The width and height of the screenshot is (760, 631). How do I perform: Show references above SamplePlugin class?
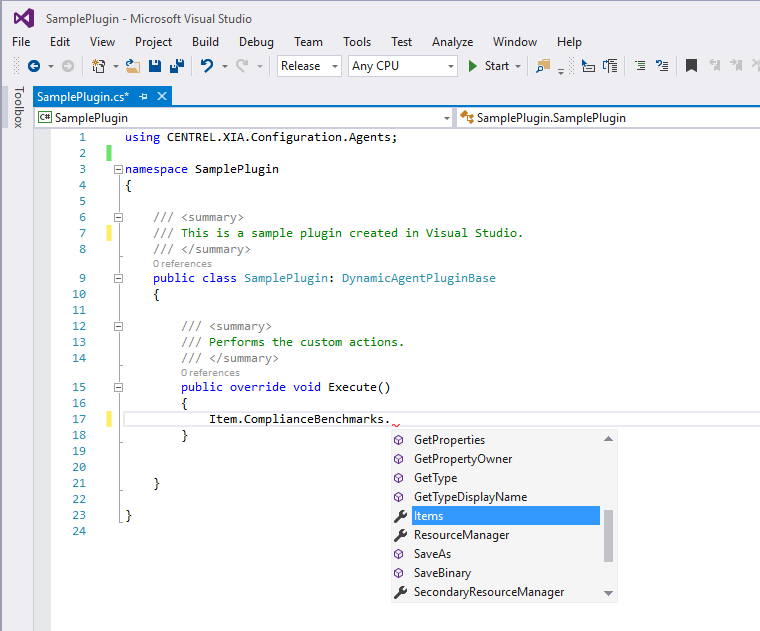point(182,264)
